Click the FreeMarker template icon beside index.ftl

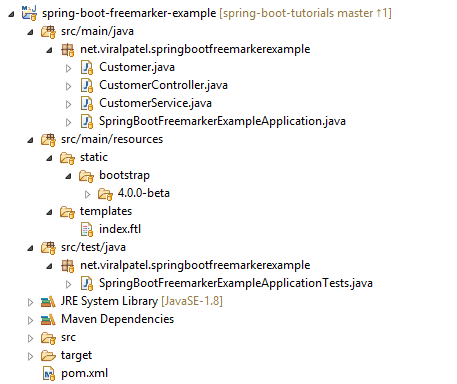click(87, 230)
